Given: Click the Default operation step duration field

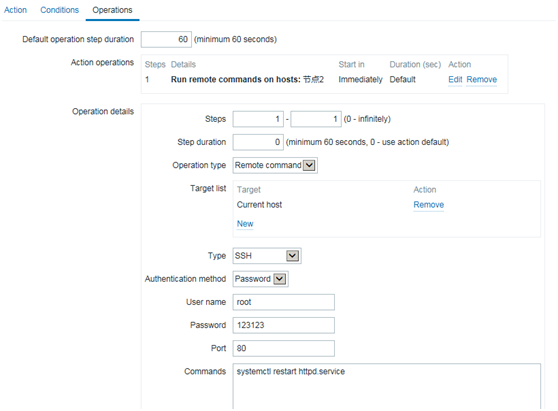Looking at the screenshot, I should (x=166, y=39).
